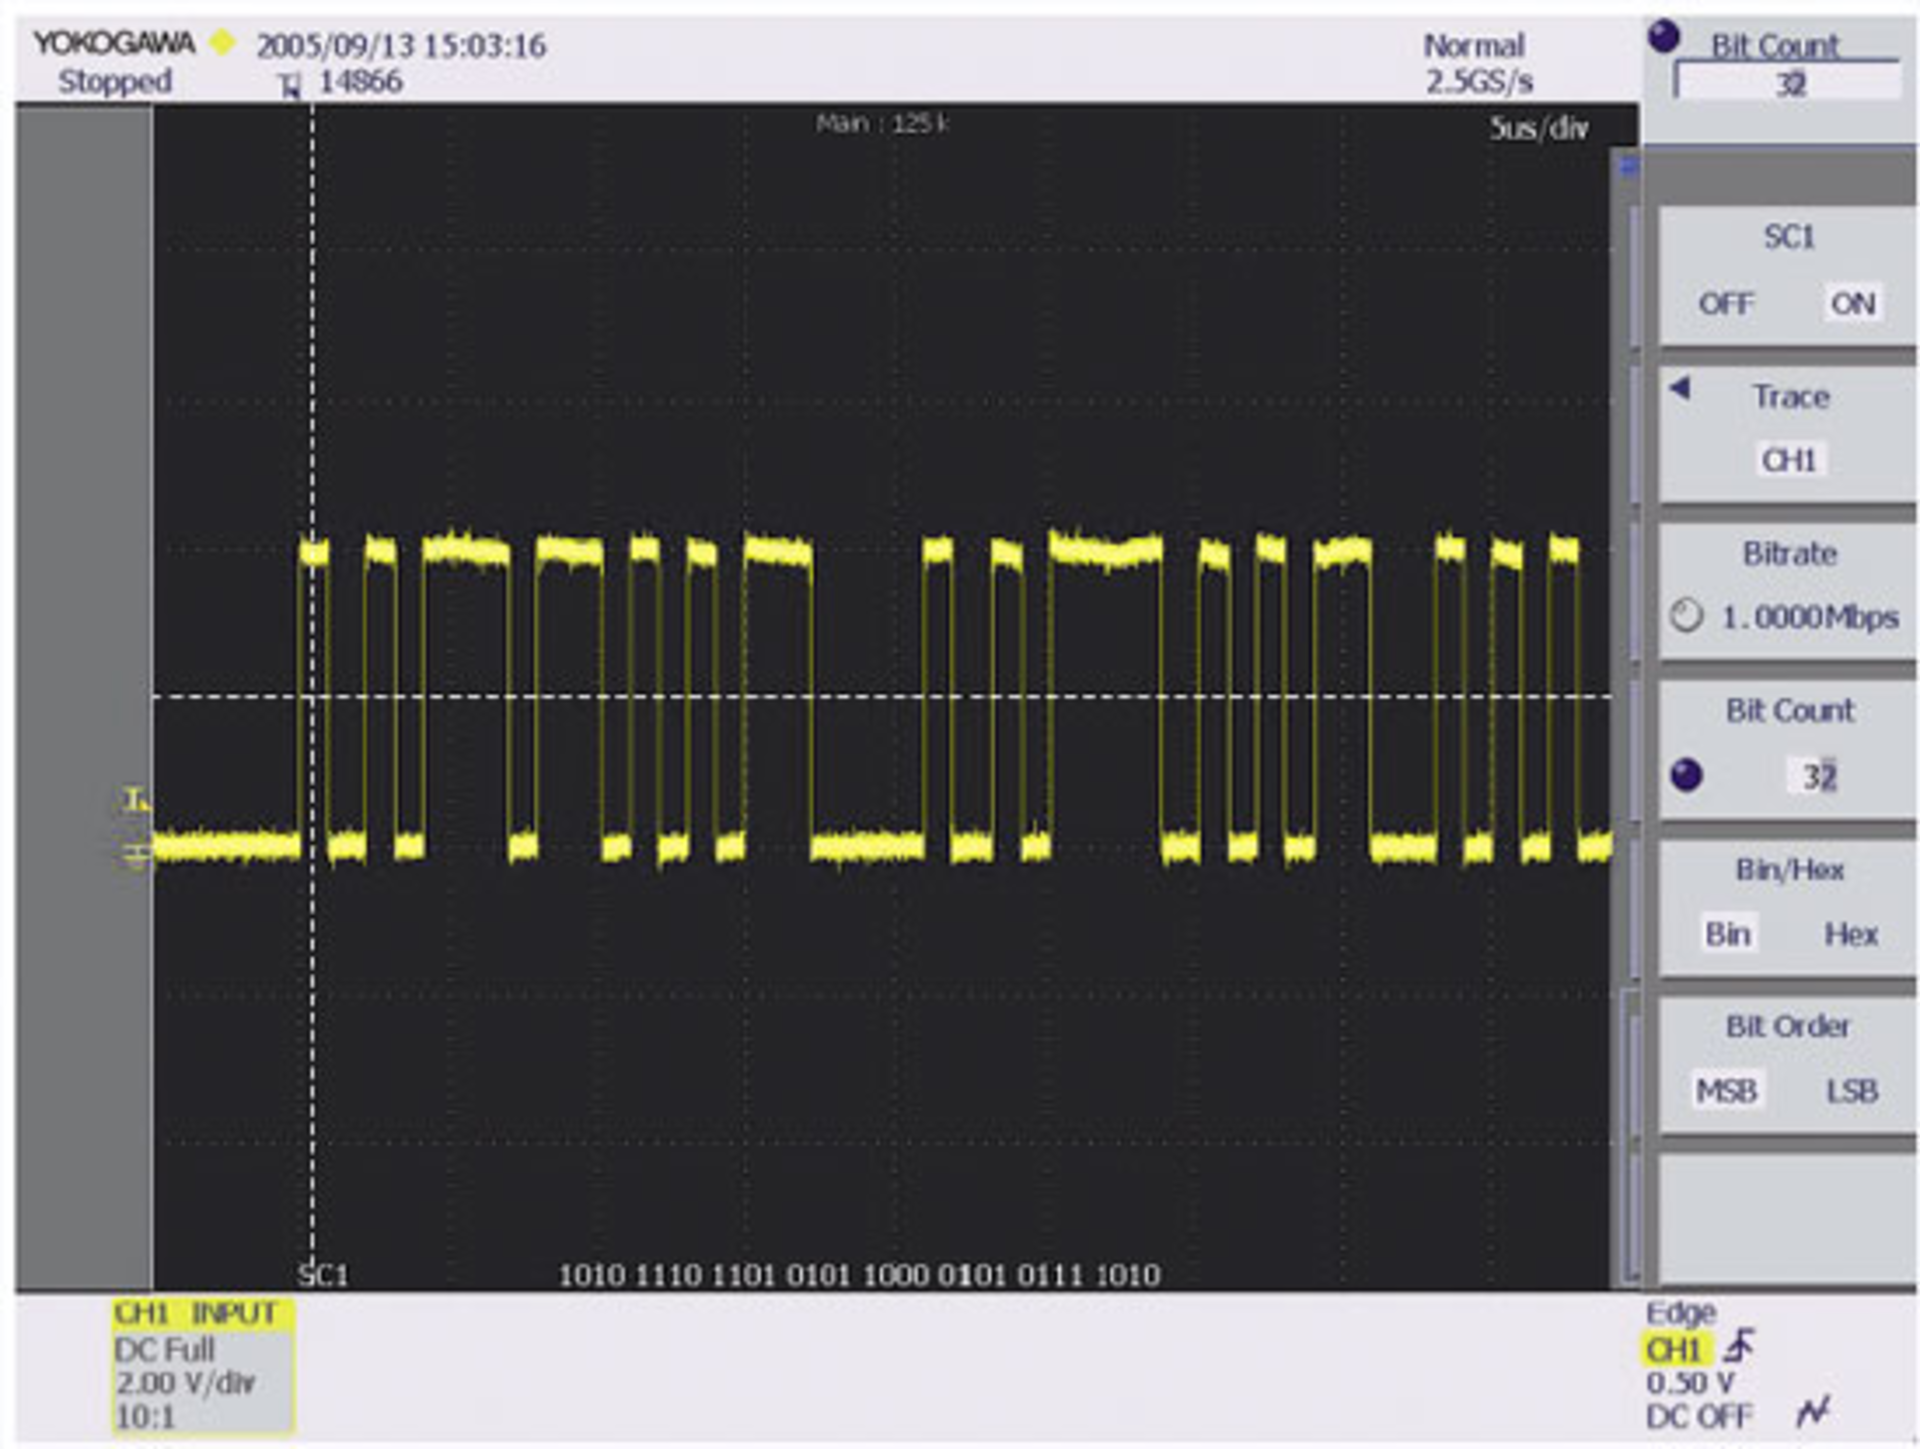Turn SC1 ON
The width and height of the screenshot is (1920, 1449).
(1851, 303)
